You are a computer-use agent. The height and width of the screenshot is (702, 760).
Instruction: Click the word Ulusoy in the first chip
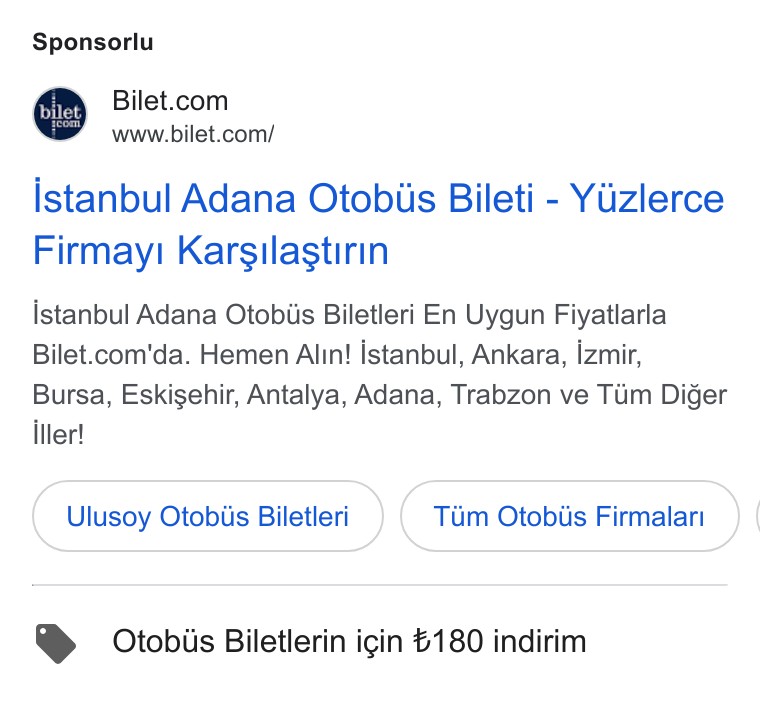(109, 517)
